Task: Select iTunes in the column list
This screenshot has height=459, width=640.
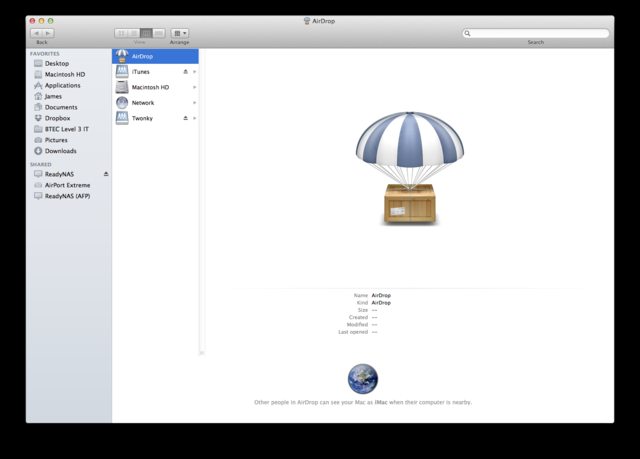Action: 156,72
